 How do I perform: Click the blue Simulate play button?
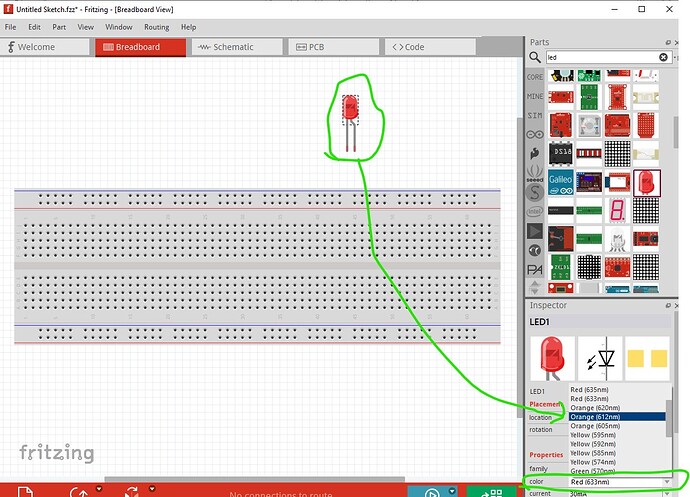[432, 492]
